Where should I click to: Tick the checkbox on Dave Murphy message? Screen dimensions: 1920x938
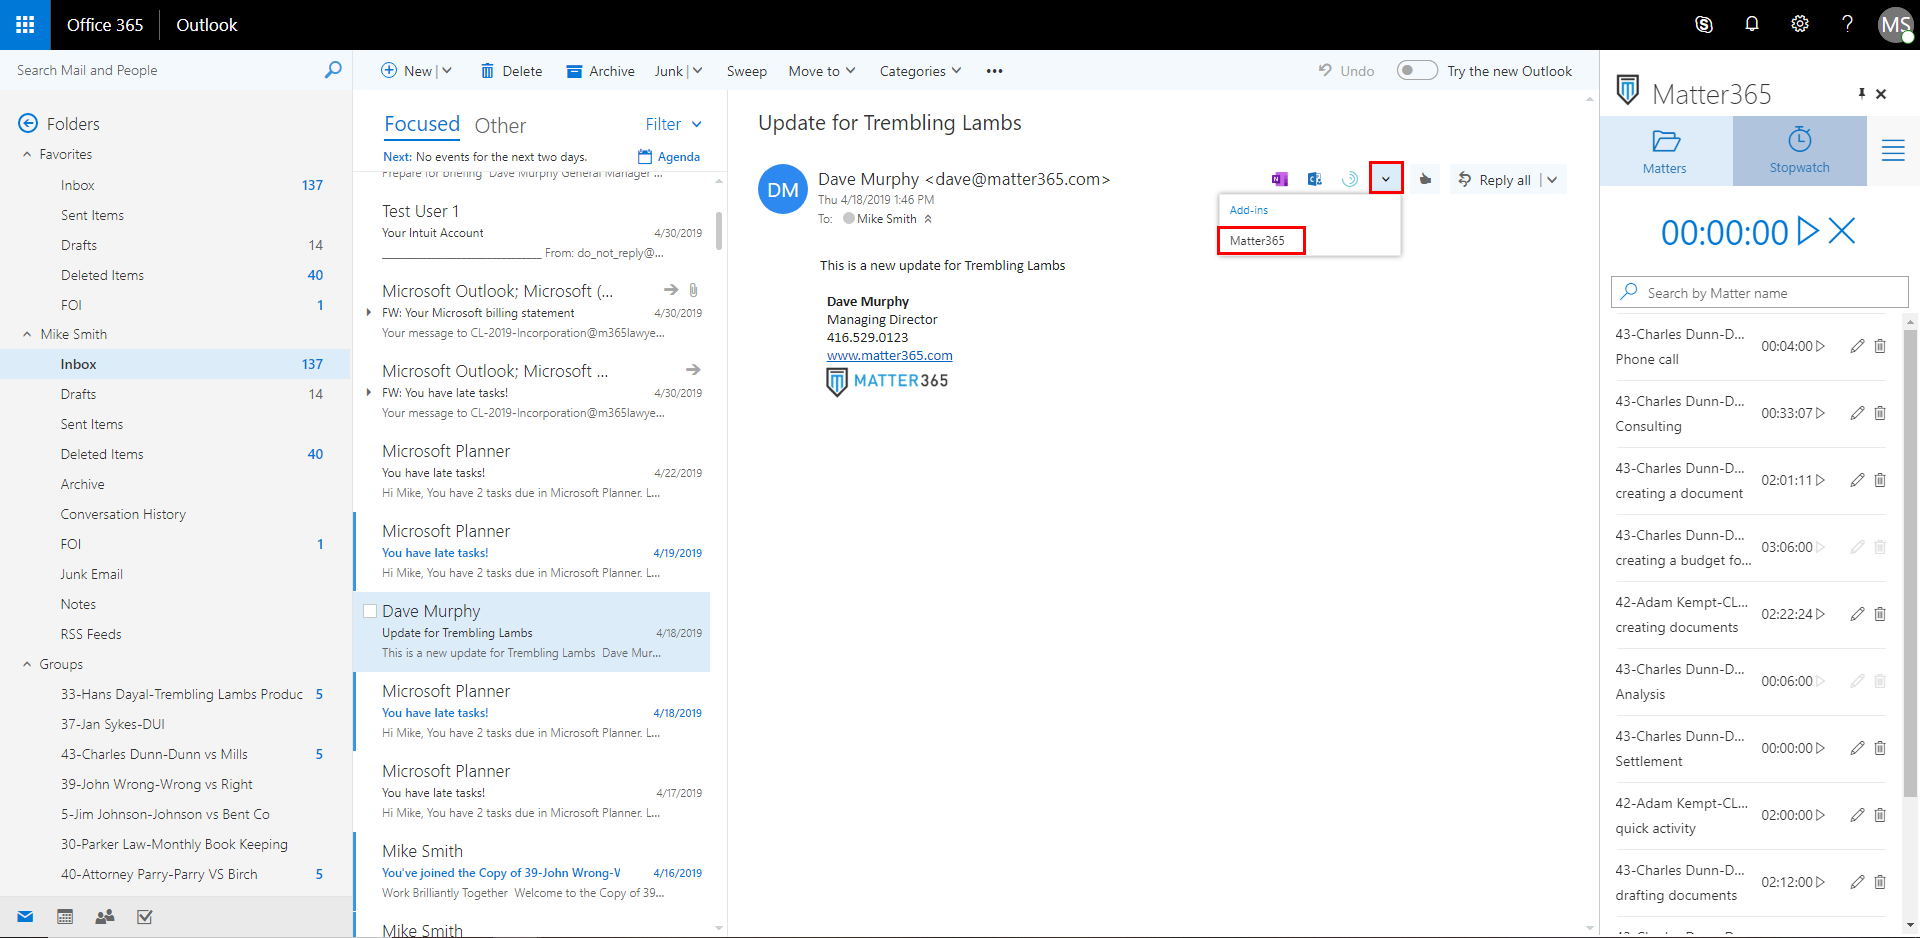tap(370, 611)
